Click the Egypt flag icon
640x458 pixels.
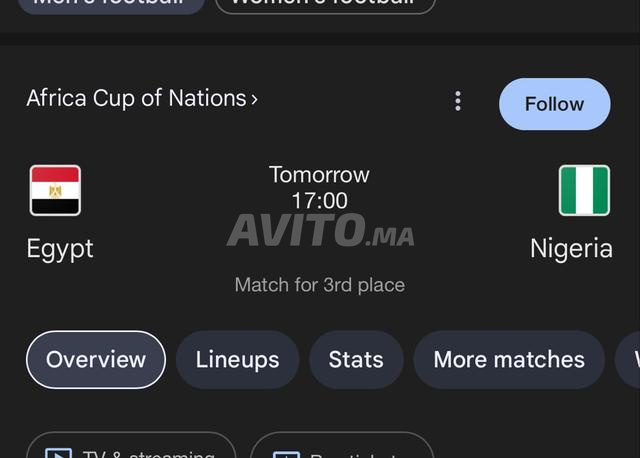[56, 190]
